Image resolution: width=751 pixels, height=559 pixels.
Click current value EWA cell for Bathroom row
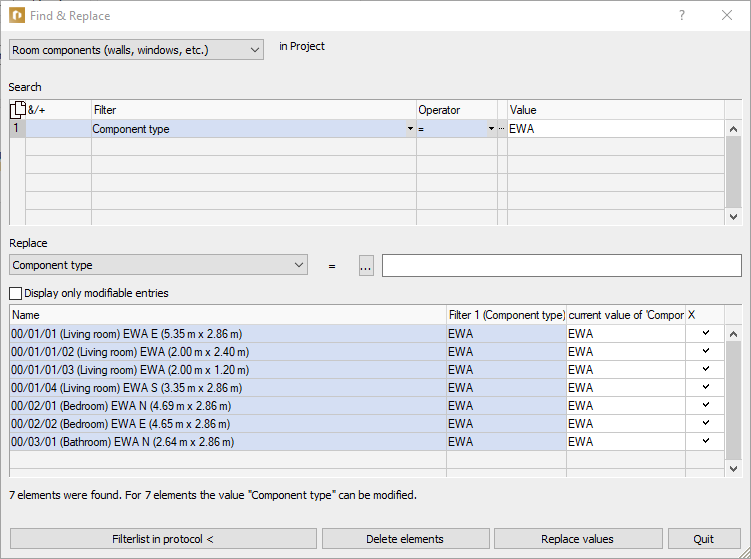626,442
